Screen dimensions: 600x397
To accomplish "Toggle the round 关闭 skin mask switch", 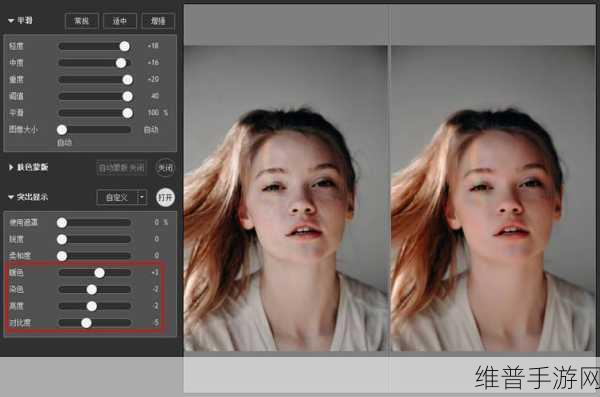I will [165, 168].
